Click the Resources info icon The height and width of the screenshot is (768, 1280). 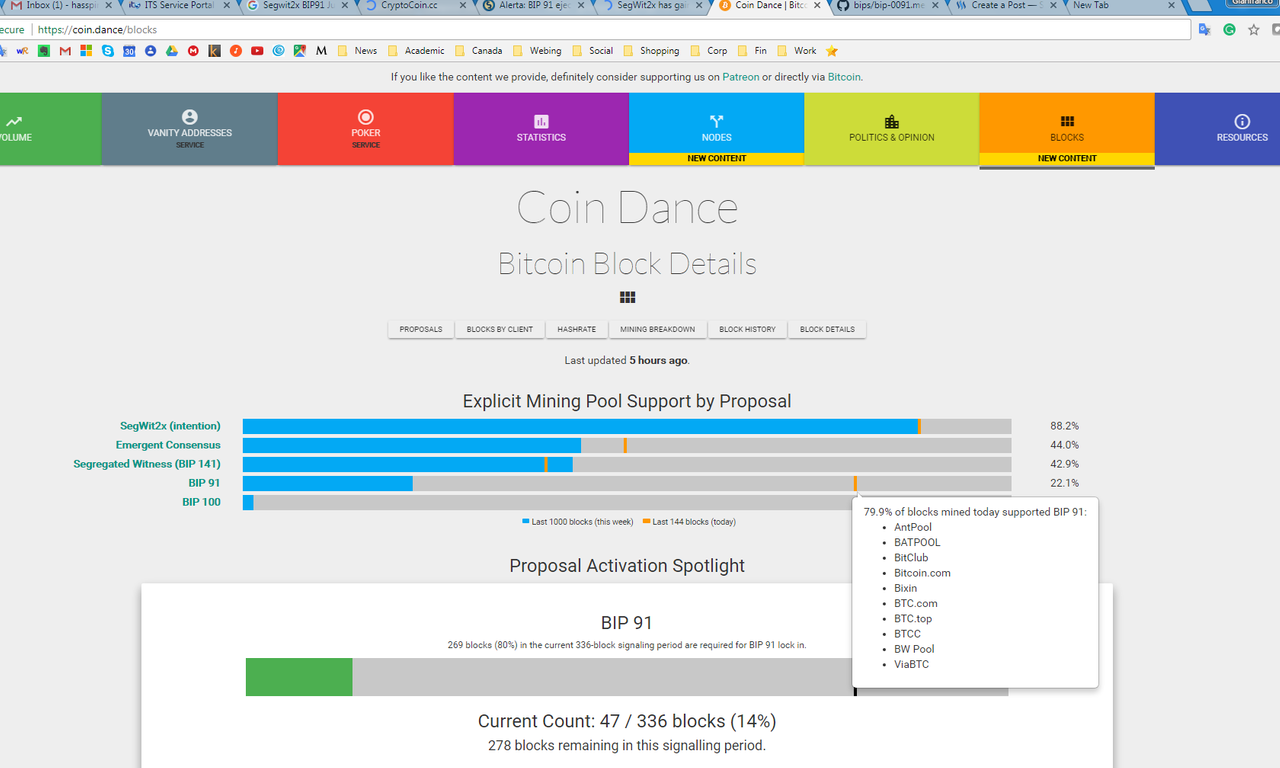point(1242,121)
